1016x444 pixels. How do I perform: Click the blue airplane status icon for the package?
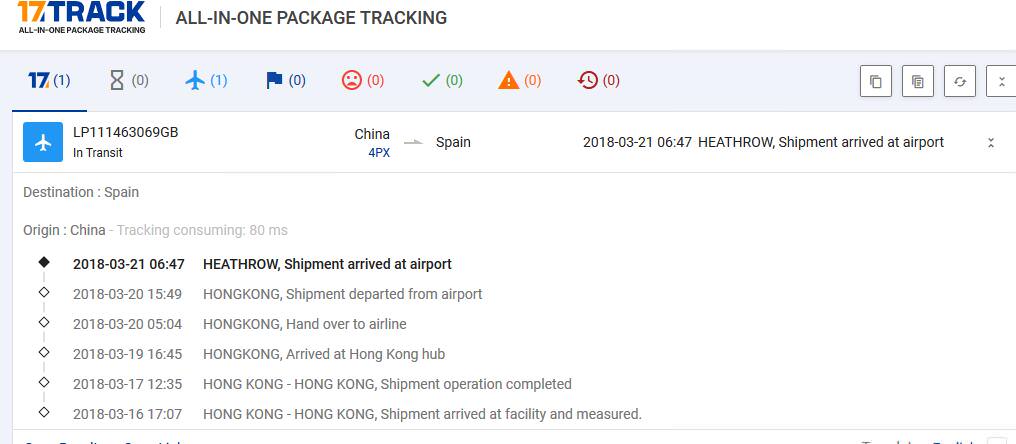[43, 142]
